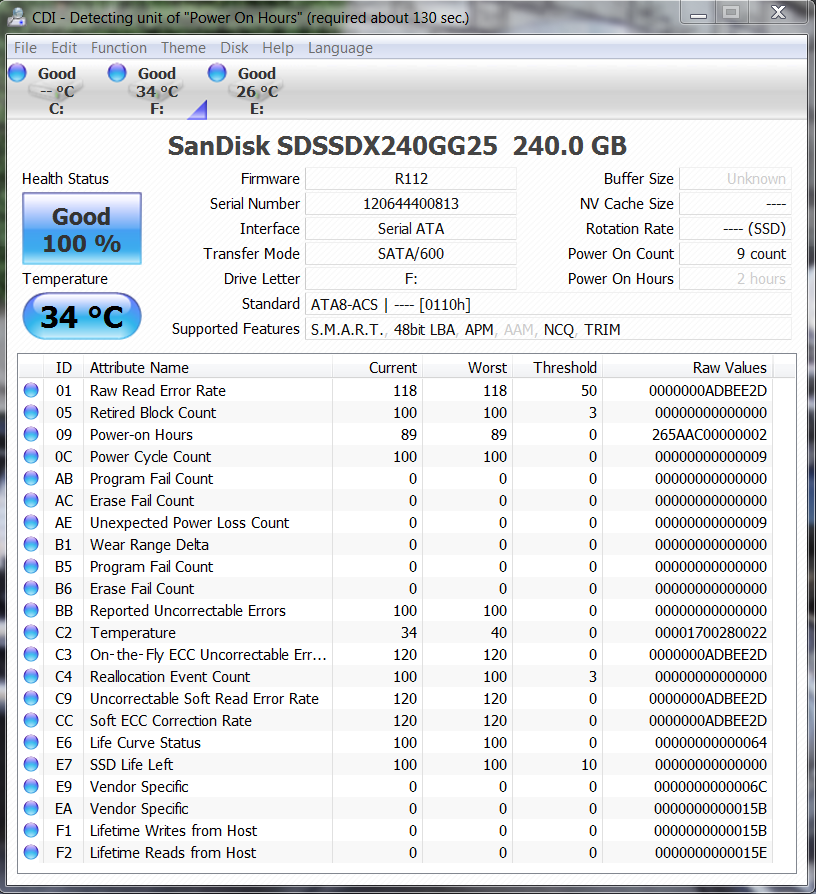This screenshot has height=894, width=816.
Task: Click the 34 °C temperature button
Action: click(82, 317)
